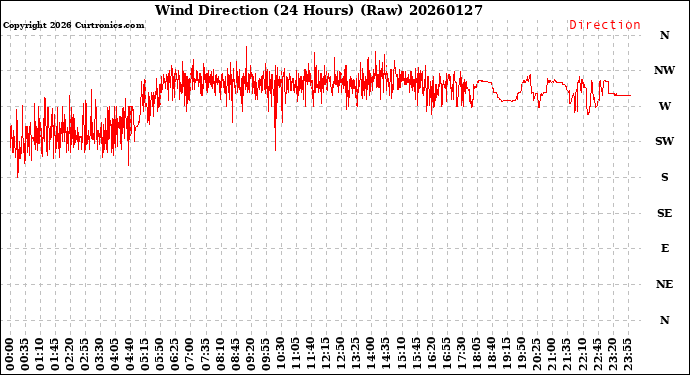Click the "Copyright 2026 Curtronics.com" text
The image size is (690, 375).
(x=73, y=25)
